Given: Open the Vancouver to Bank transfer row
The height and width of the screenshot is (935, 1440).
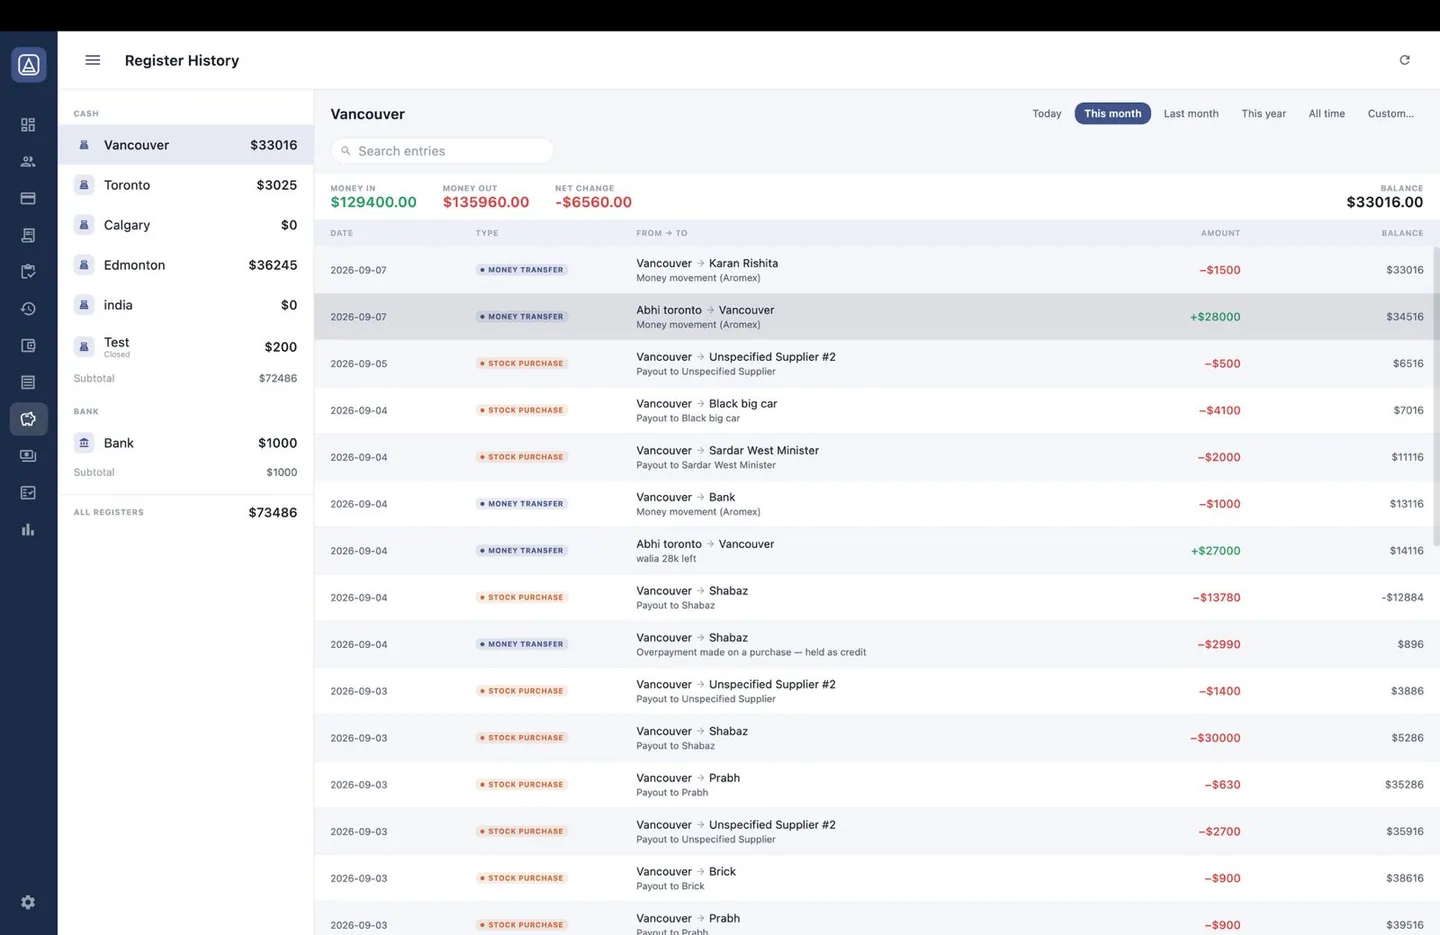Looking at the screenshot, I should click(x=877, y=504).
